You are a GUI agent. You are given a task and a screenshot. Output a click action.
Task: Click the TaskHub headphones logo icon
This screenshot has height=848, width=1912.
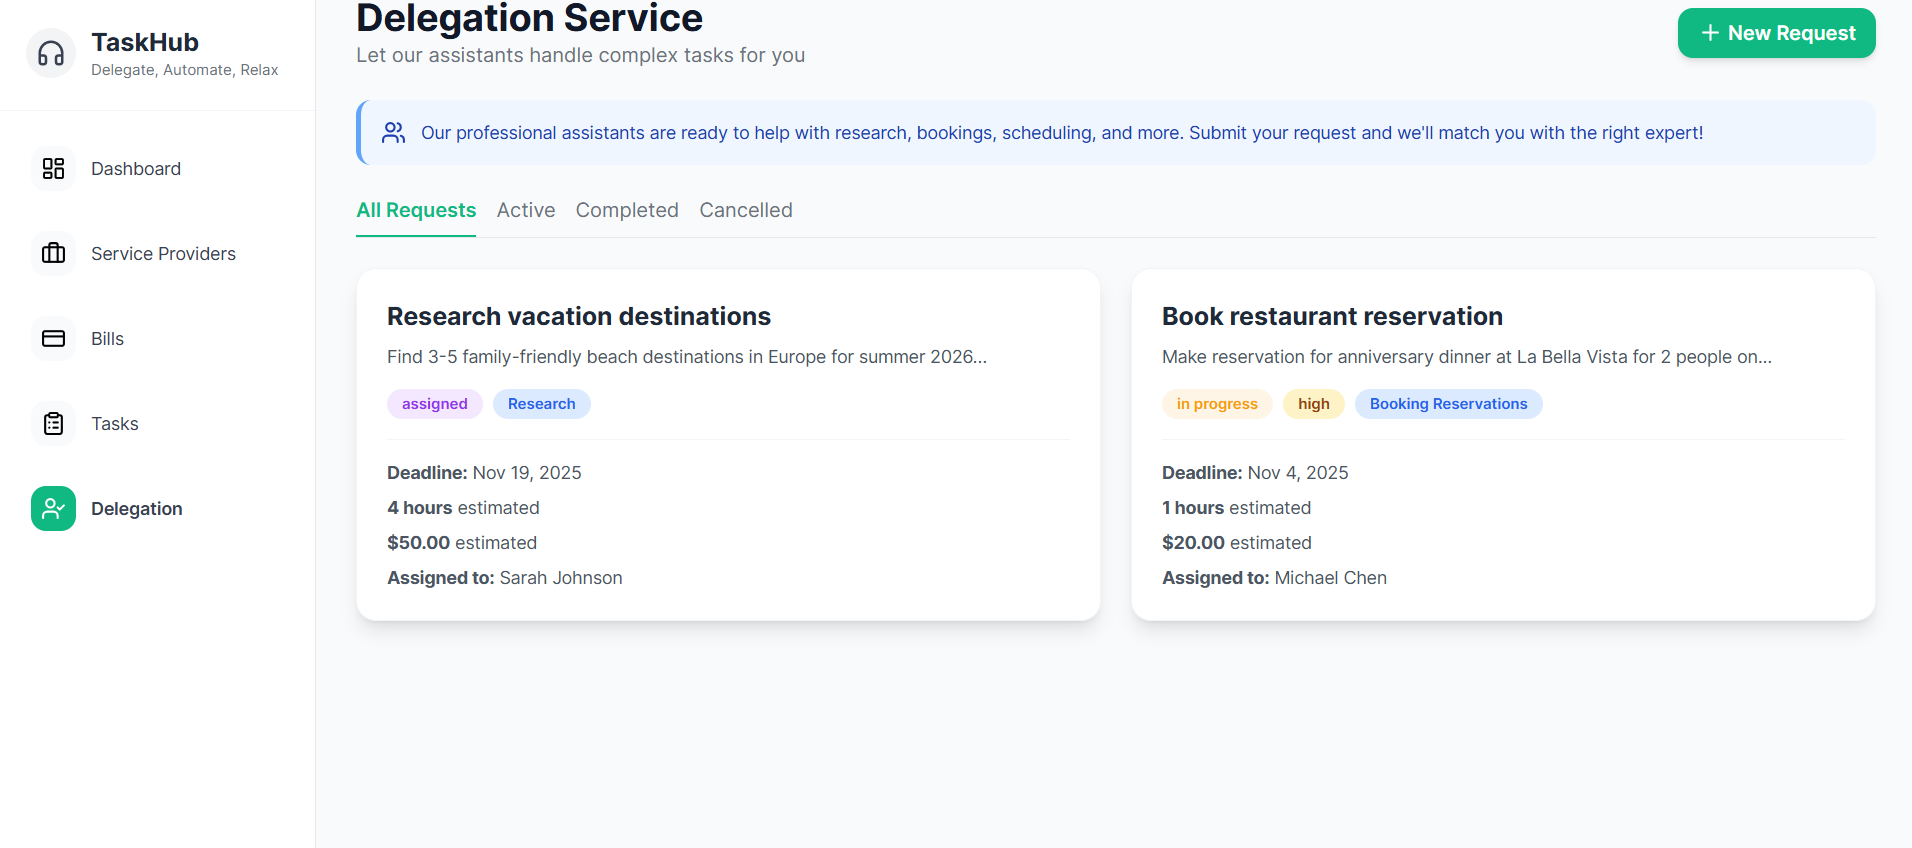pos(51,54)
